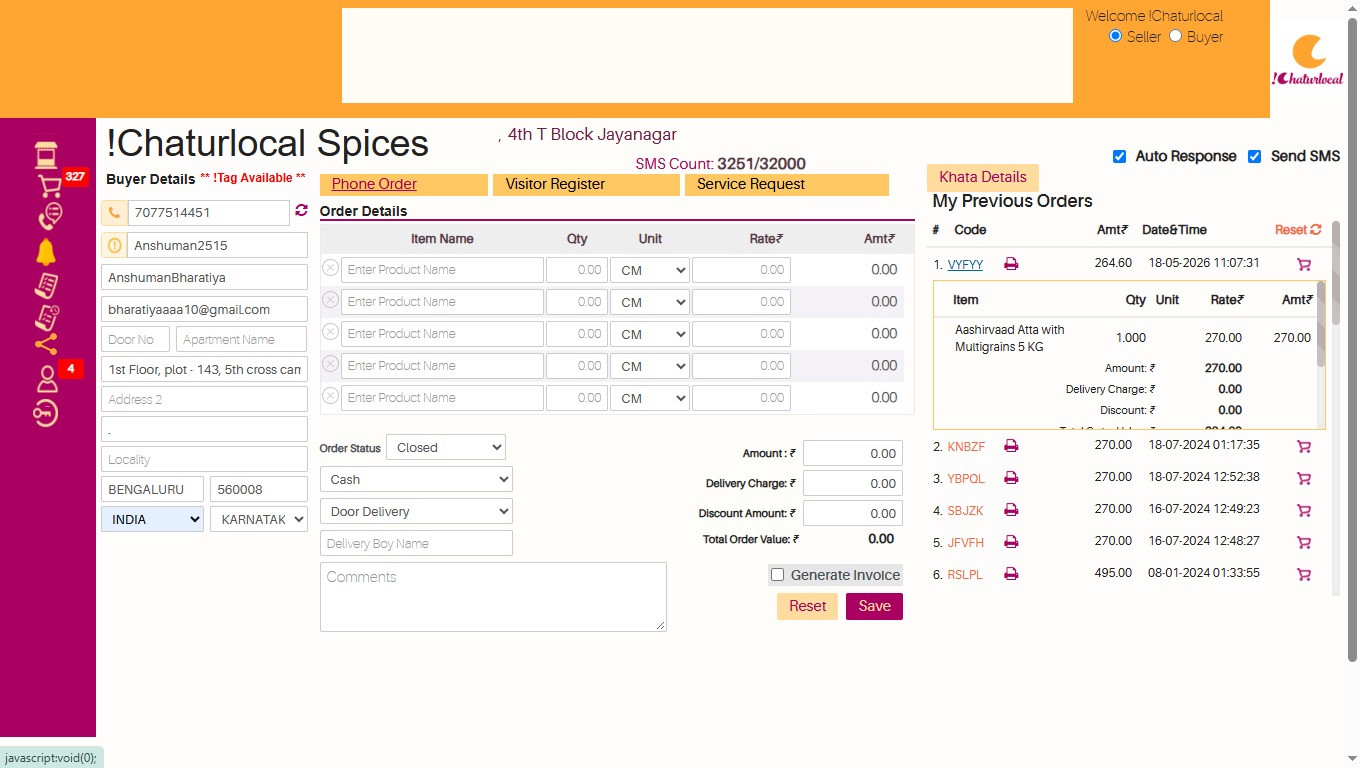Switch to the Phone Order tab

404,184
